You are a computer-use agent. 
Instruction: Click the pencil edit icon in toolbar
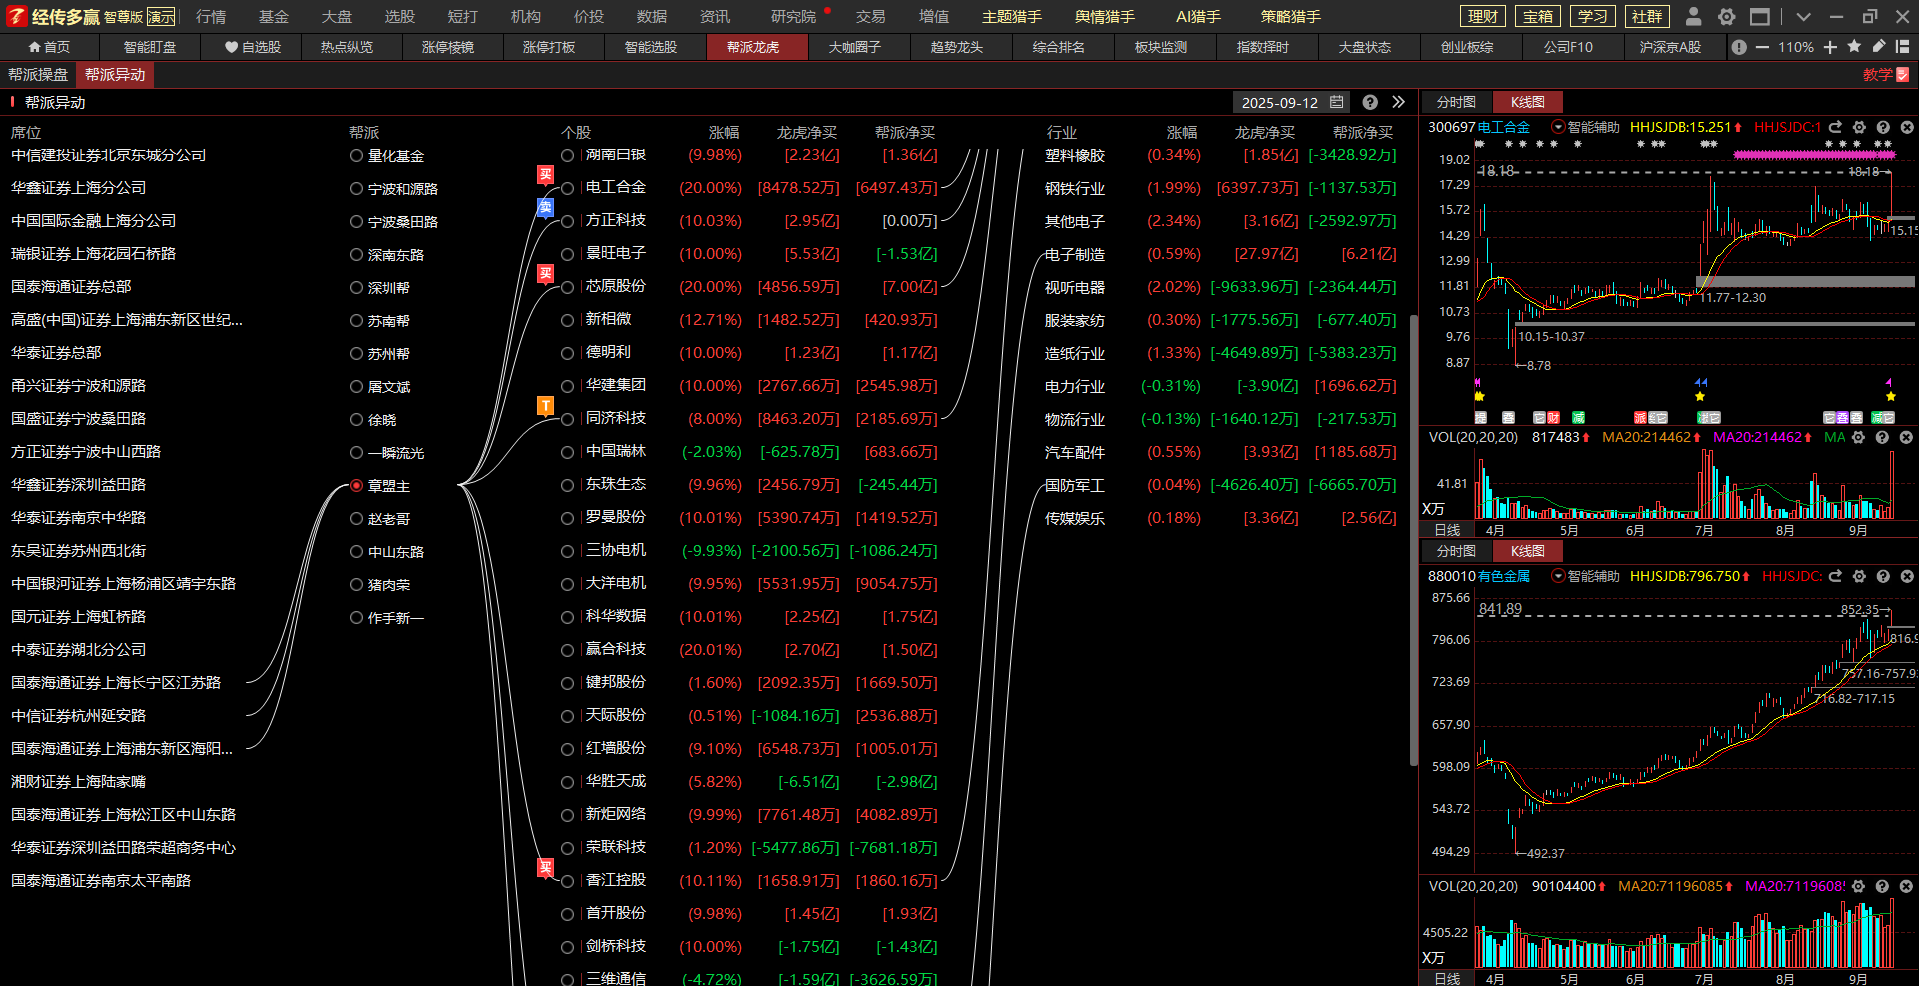tap(1879, 46)
